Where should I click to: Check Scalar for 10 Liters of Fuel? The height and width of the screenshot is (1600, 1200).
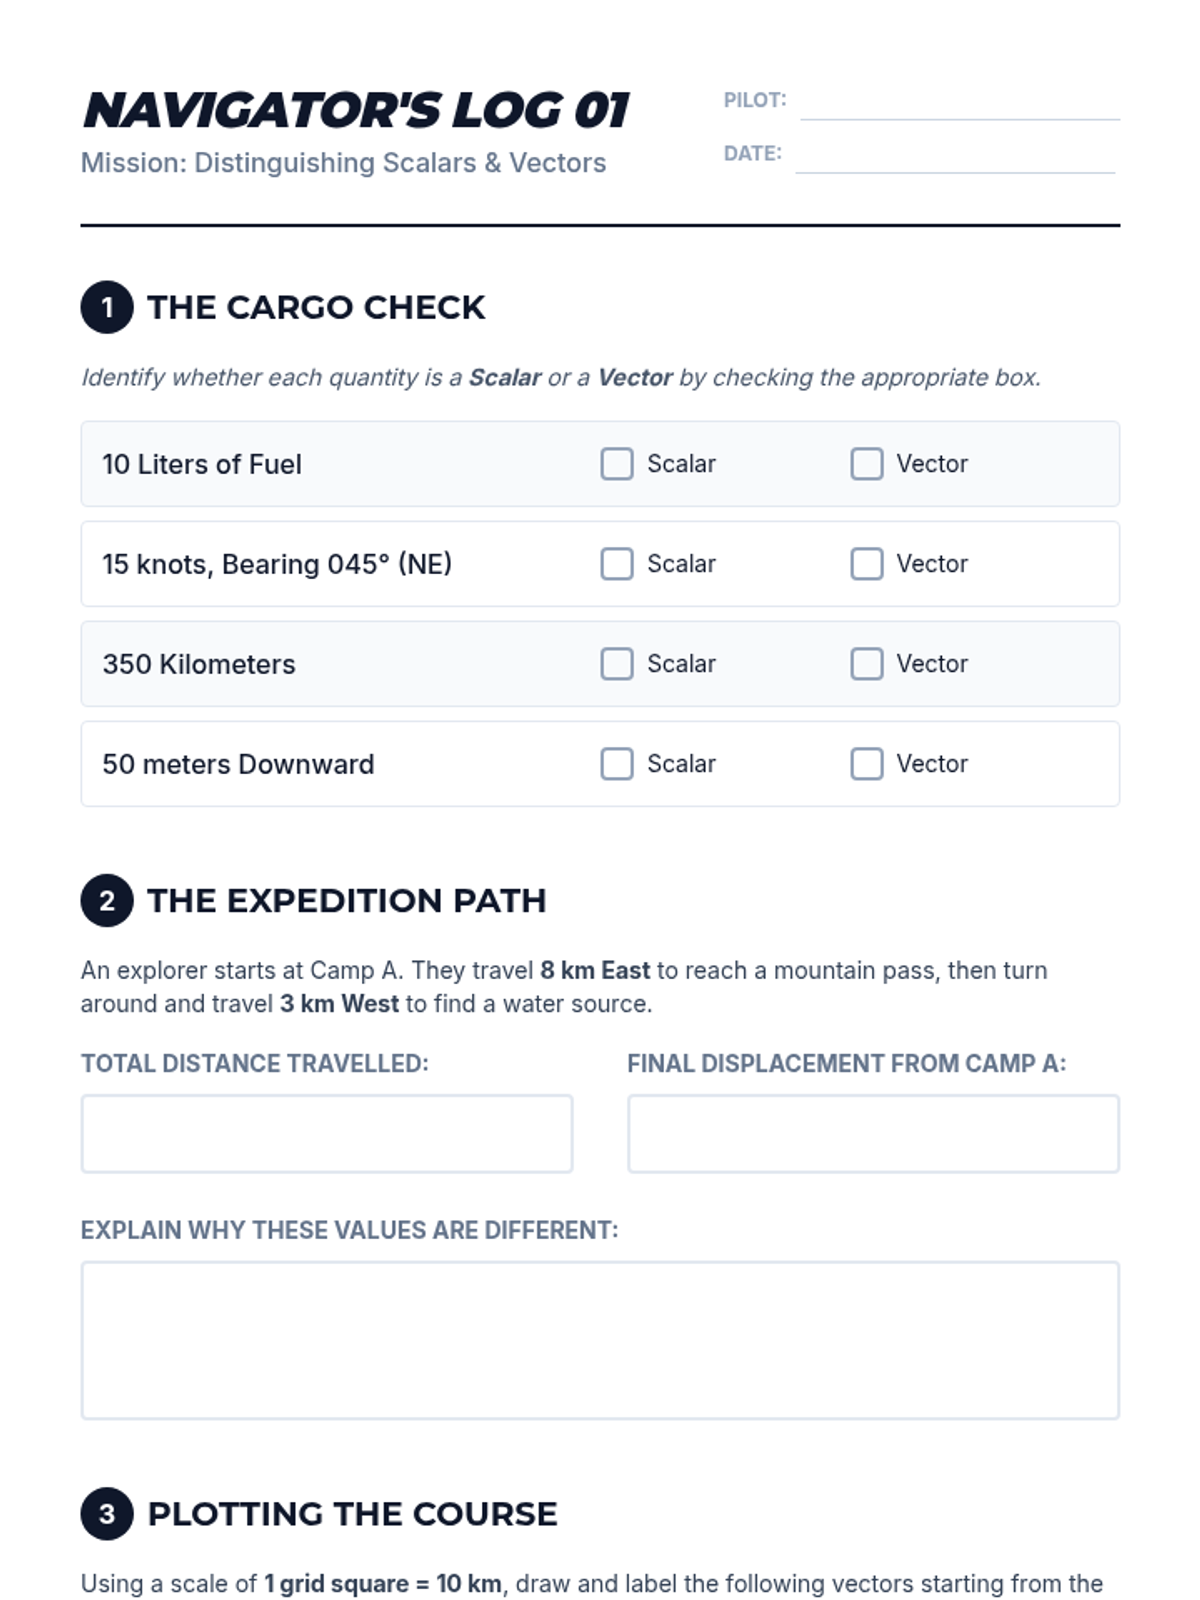click(x=617, y=464)
